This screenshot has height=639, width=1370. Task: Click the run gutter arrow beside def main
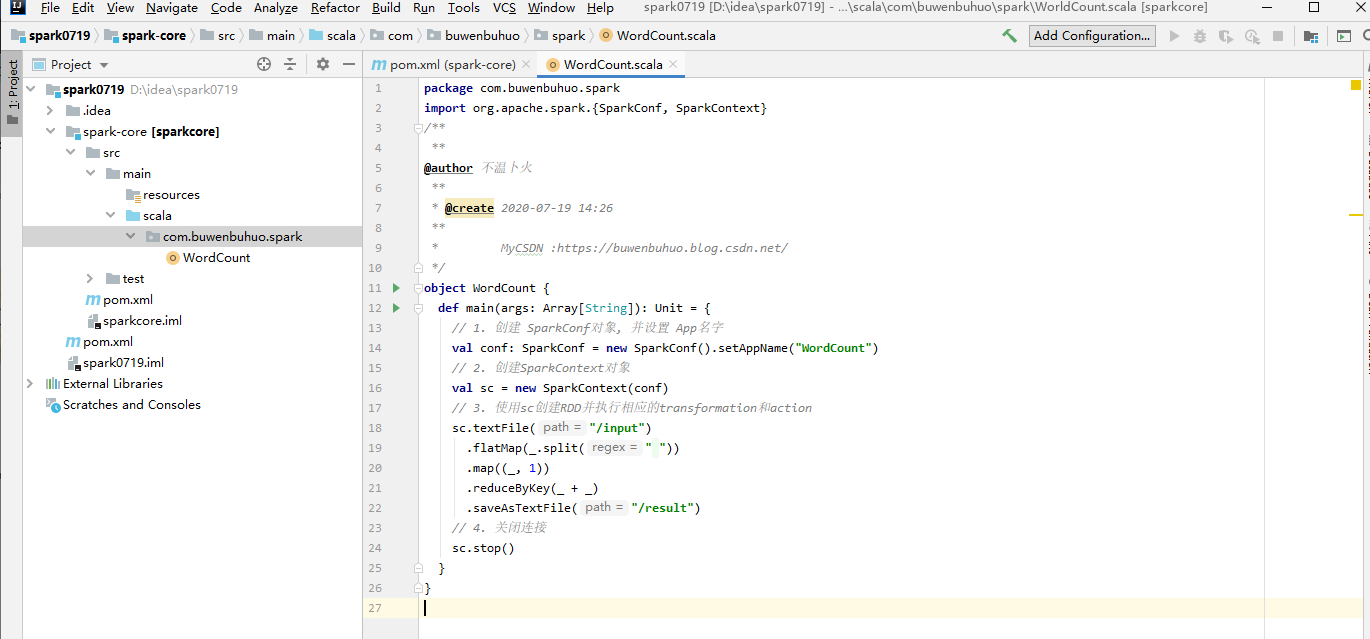[x=396, y=308]
